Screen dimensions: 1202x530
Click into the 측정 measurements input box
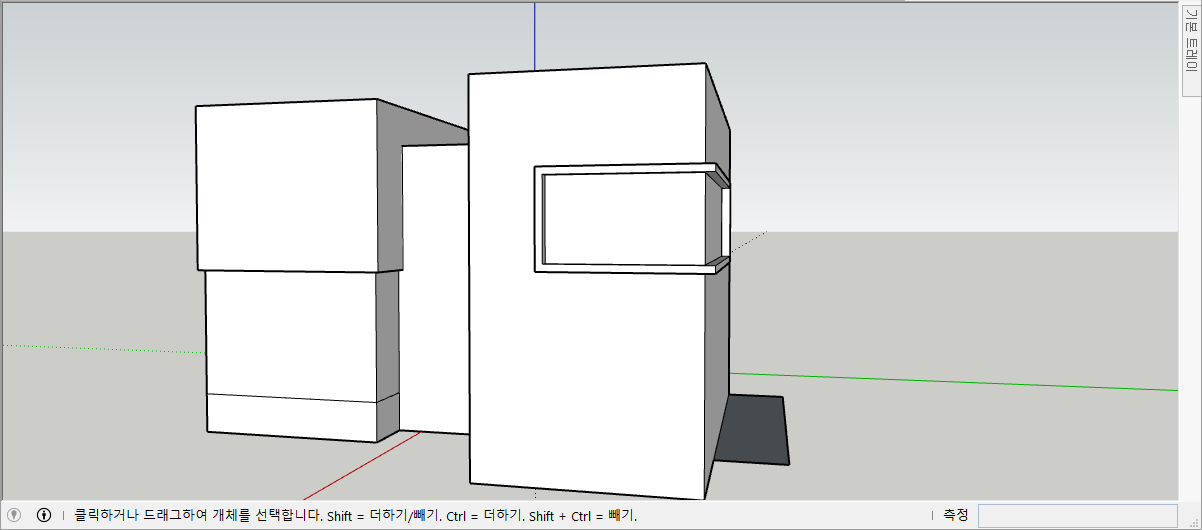[1079, 515]
